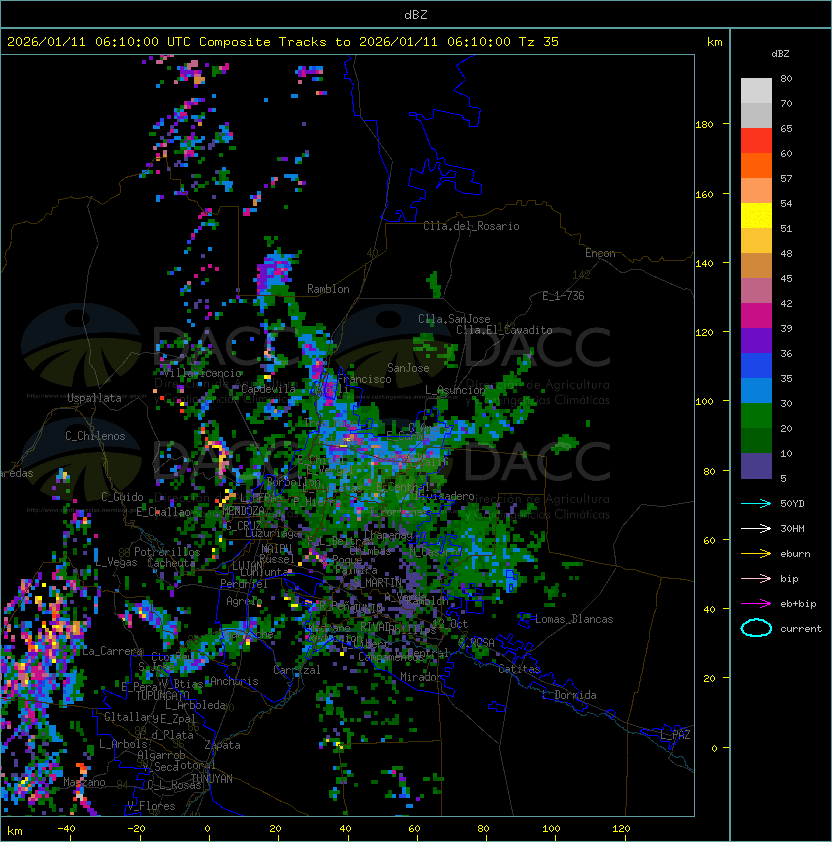Click the 'C_Guido' map label
Viewport: 832px width, 842px height.
point(122,497)
